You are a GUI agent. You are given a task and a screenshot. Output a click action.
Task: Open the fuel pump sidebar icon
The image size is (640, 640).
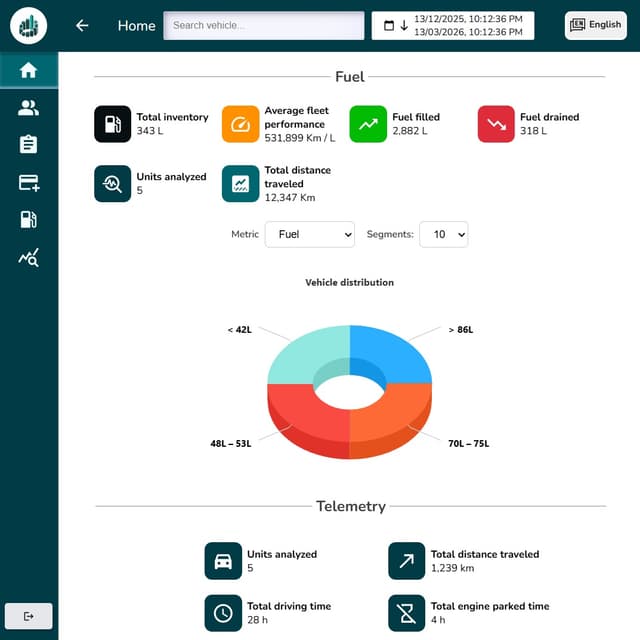coord(29,220)
